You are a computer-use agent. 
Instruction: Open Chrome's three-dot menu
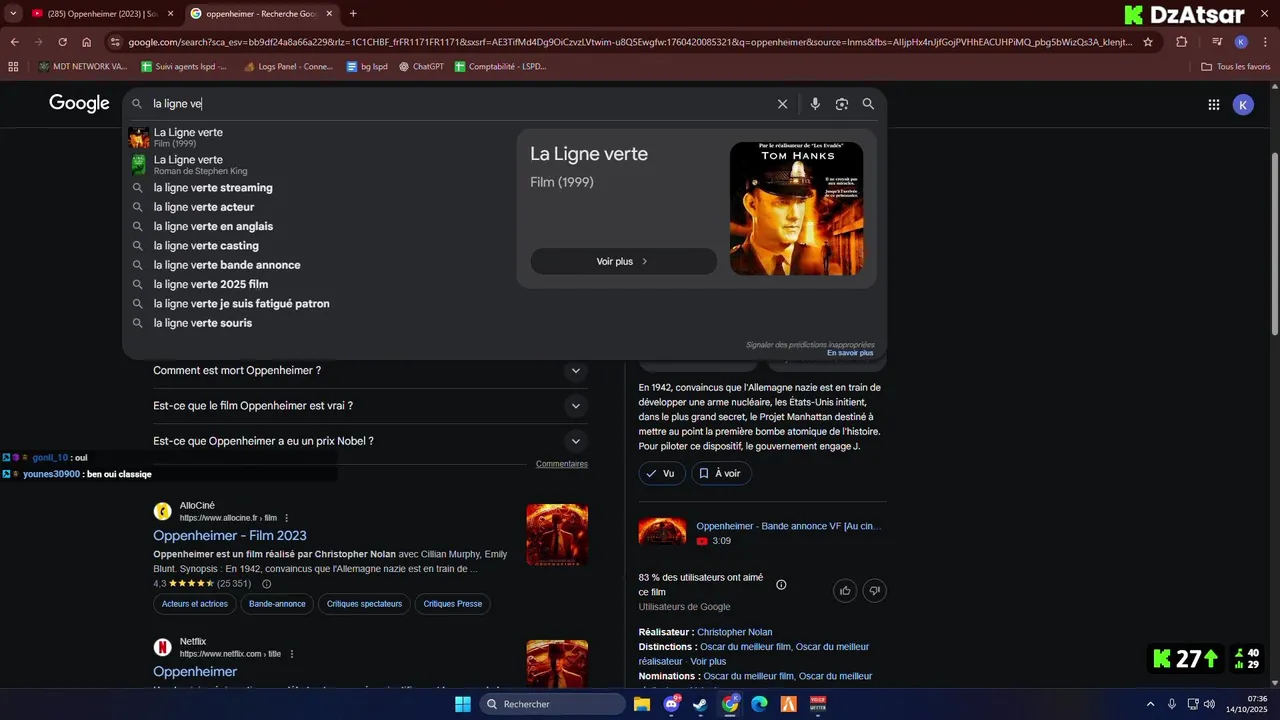[1264, 42]
